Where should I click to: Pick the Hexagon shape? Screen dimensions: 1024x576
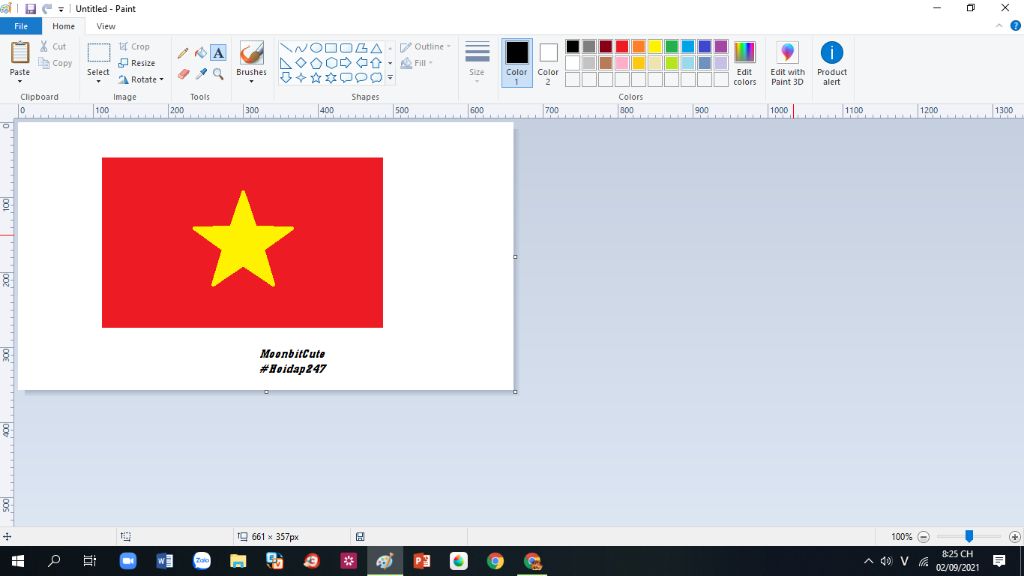[x=331, y=63]
